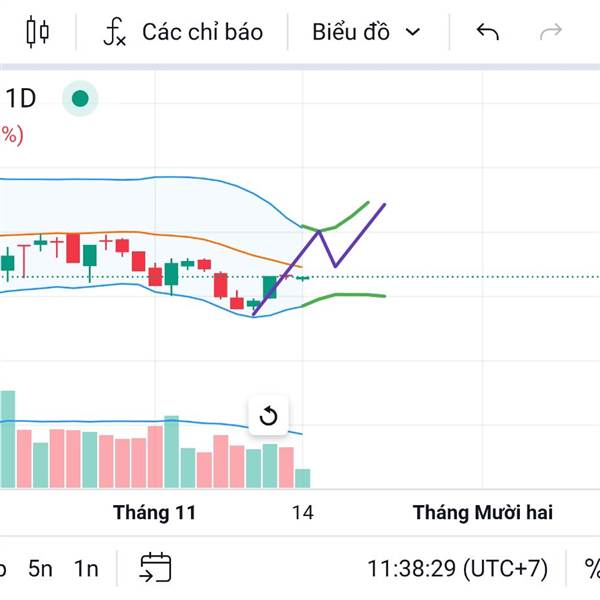Select the 5n time range
The image size is (600, 600).
coord(40,569)
